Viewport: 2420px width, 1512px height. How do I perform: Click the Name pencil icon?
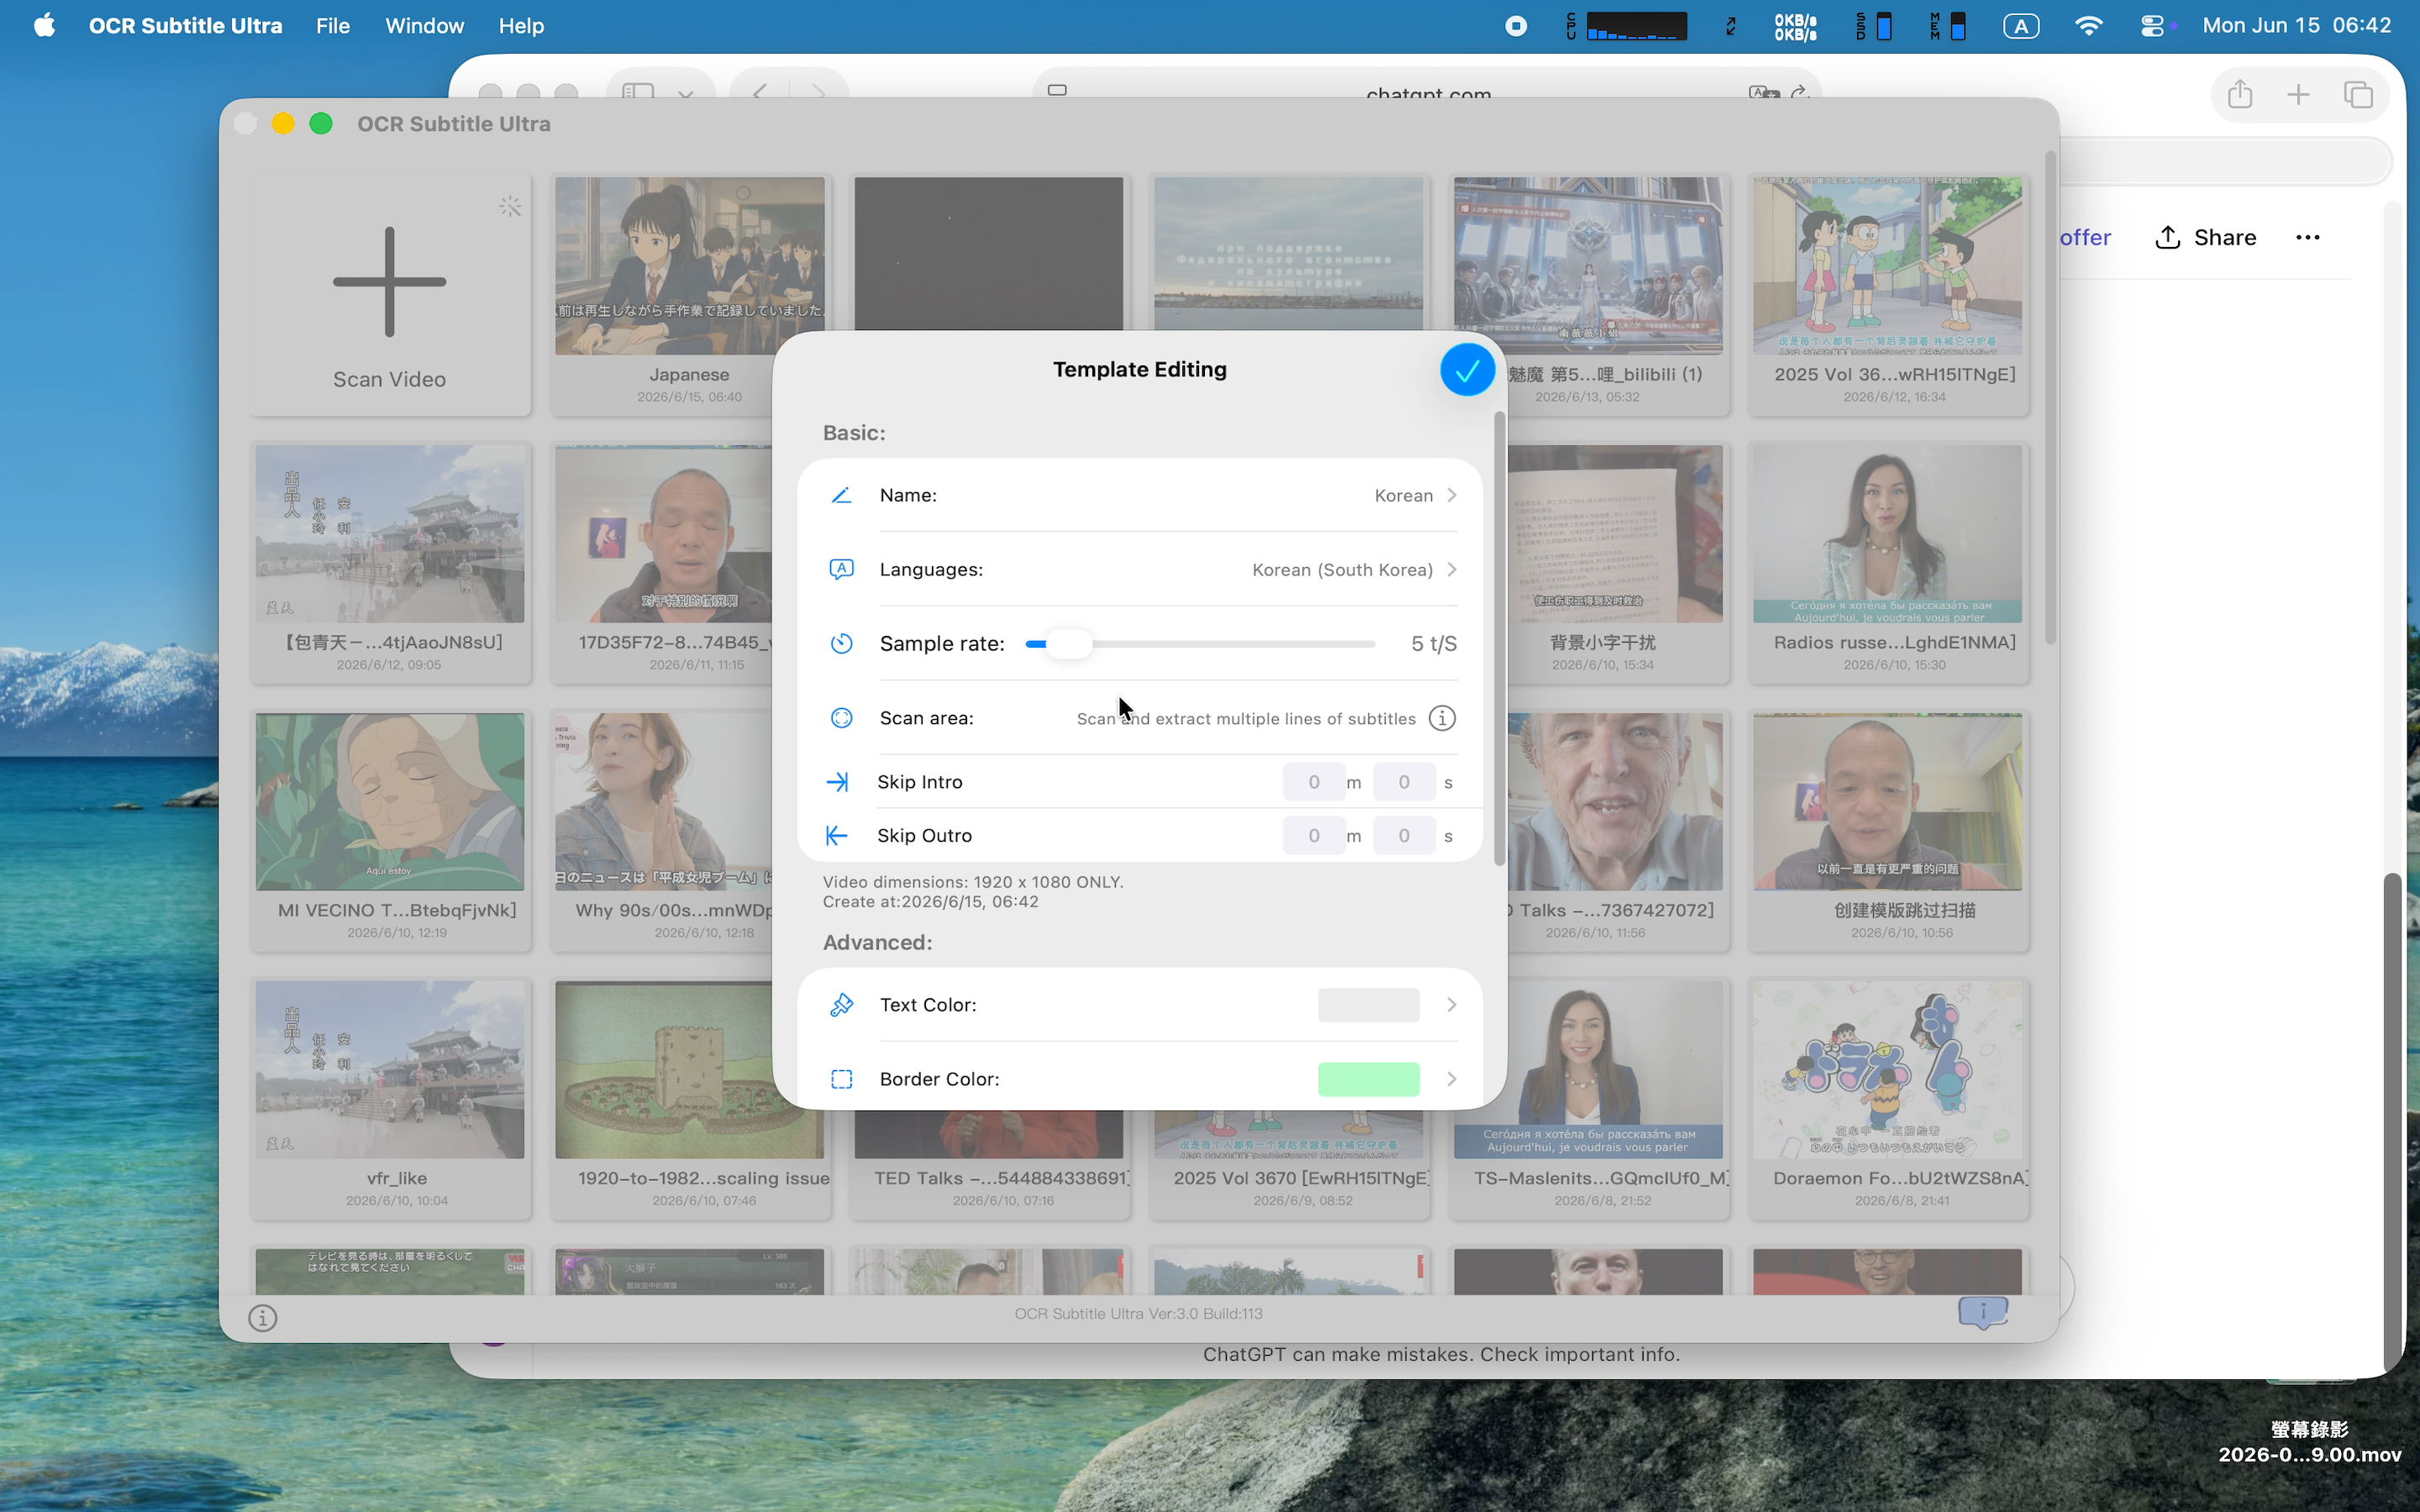click(x=841, y=495)
